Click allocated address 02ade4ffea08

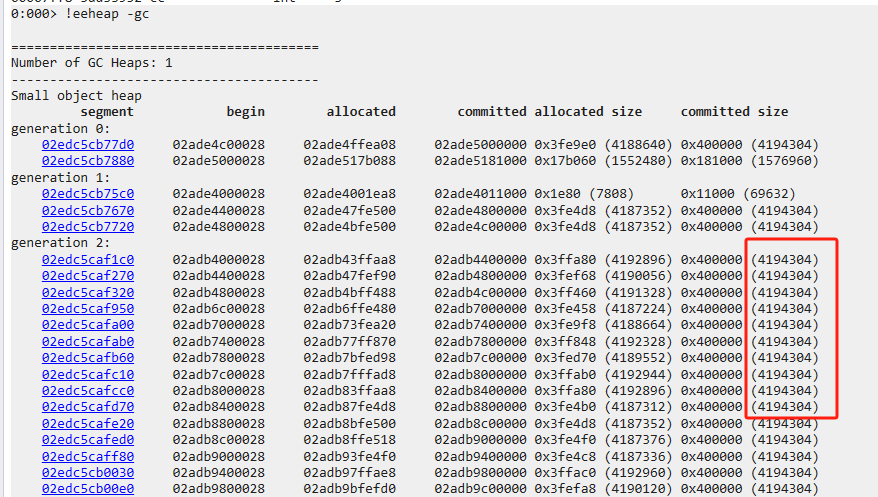(349, 144)
